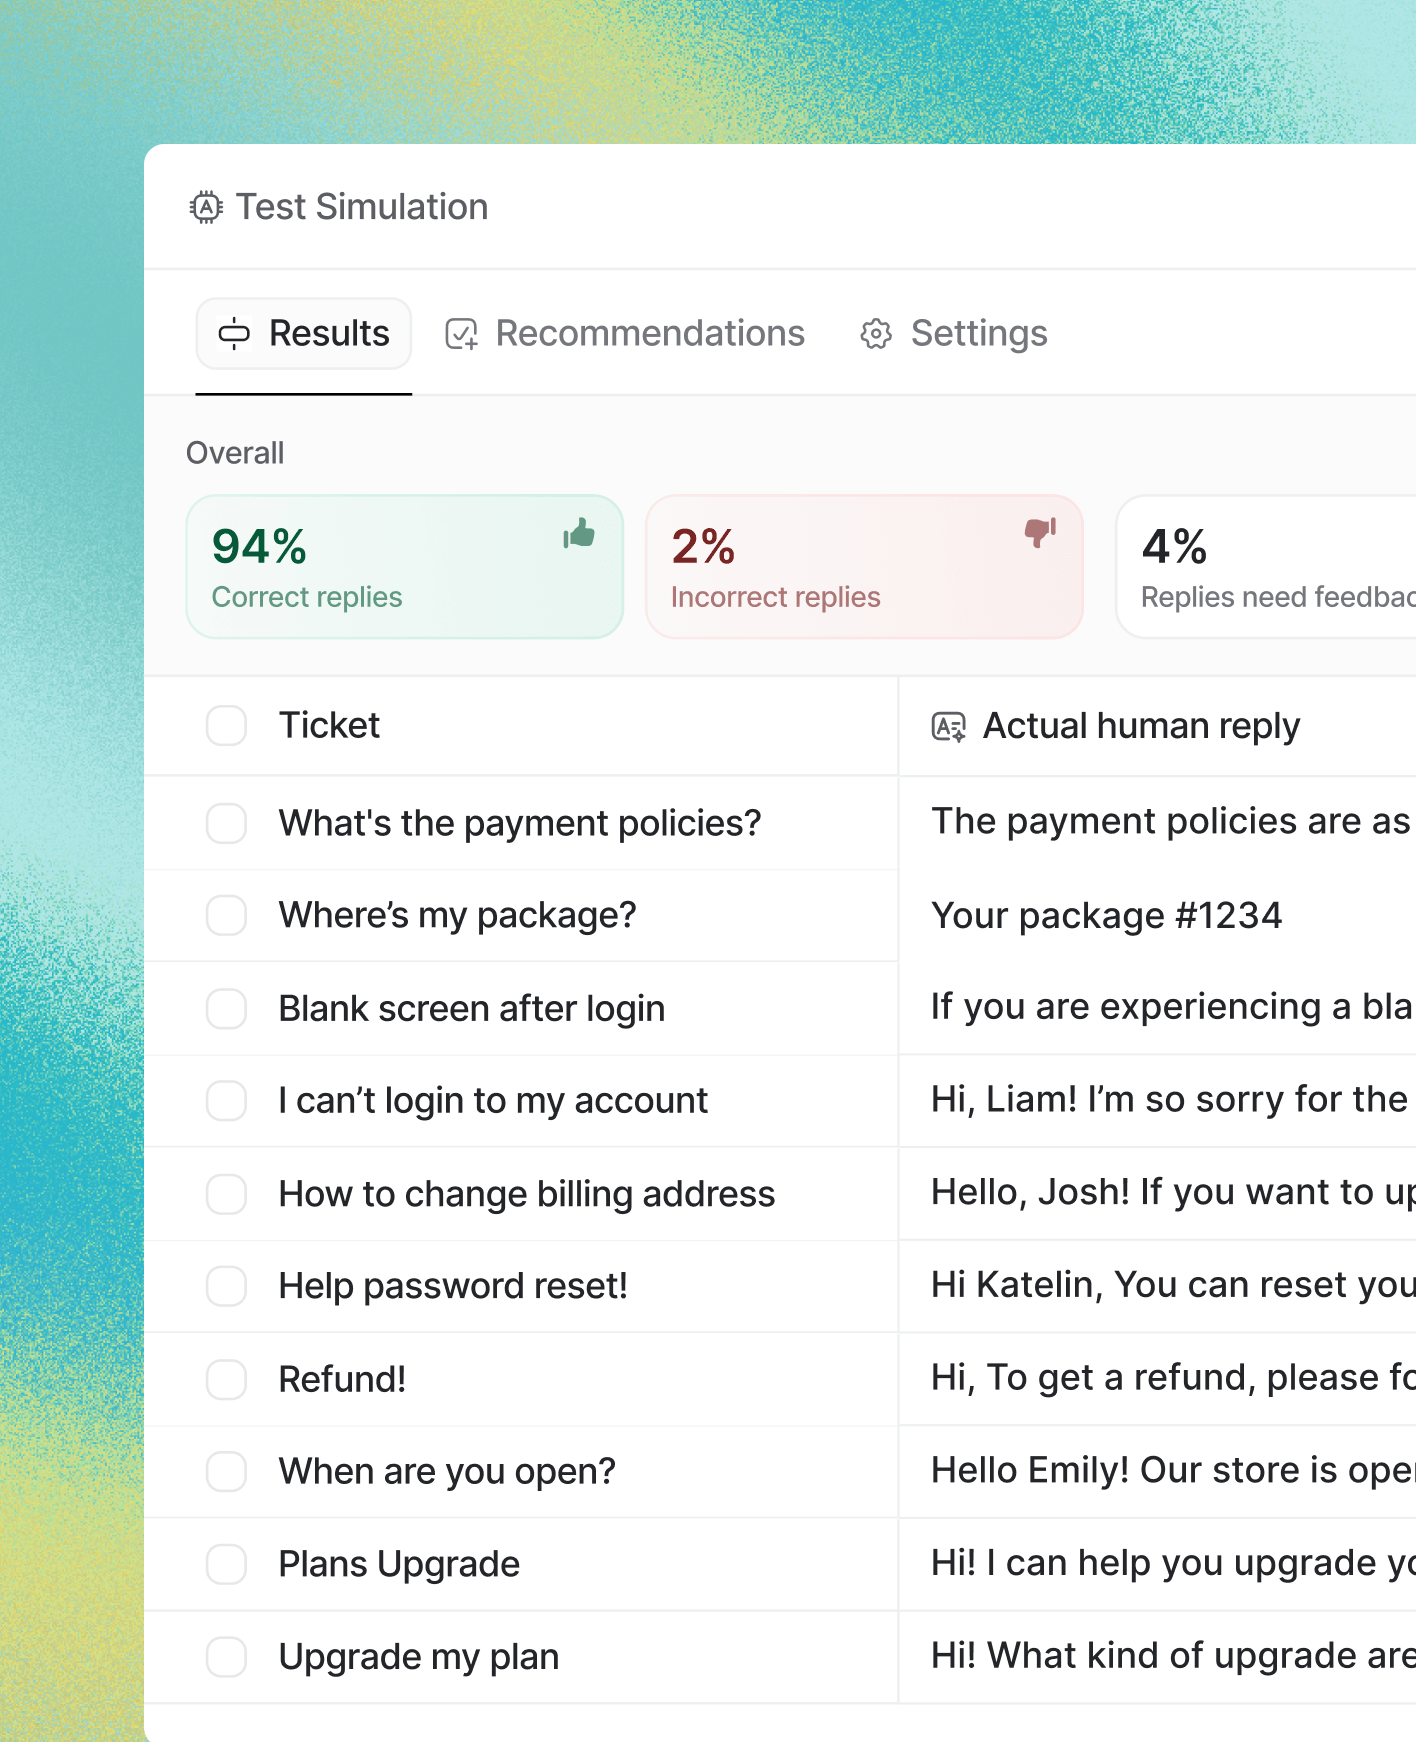Click the Recommendations tab checkmark icon
Viewport: 1416px width, 1742px height.
[x=461, y=334]
